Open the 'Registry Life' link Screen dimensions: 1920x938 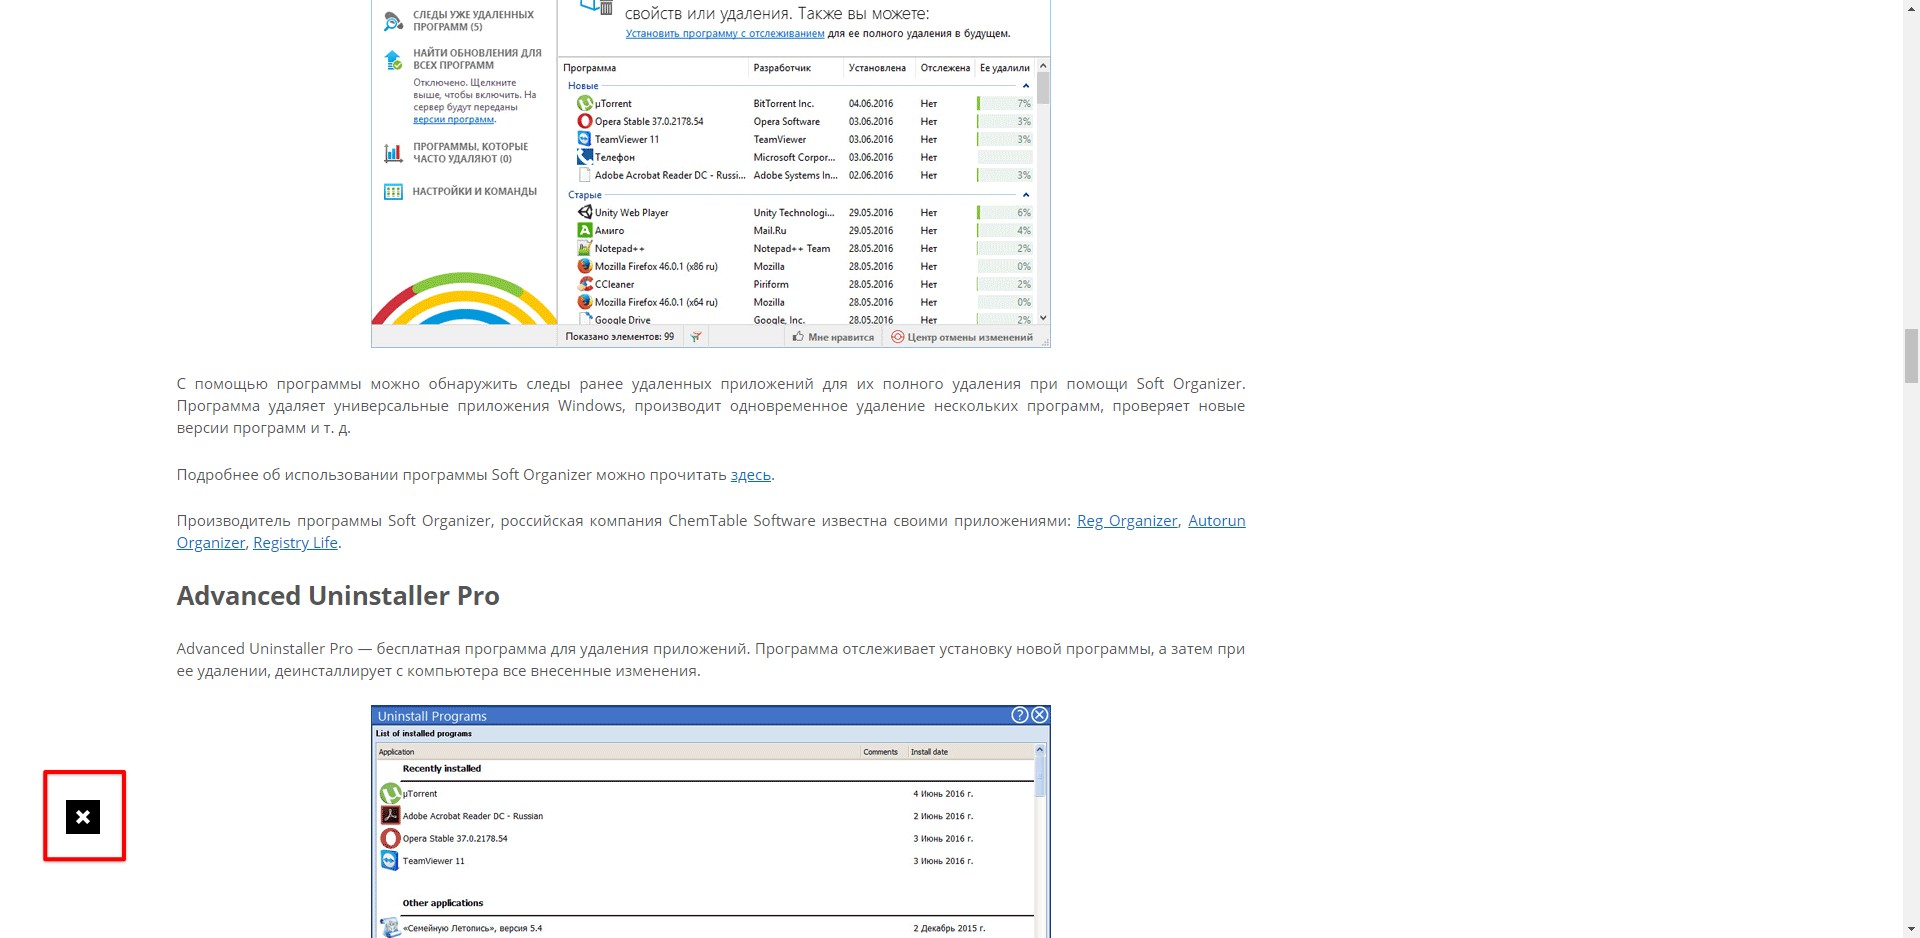click(x=295, y=542)
